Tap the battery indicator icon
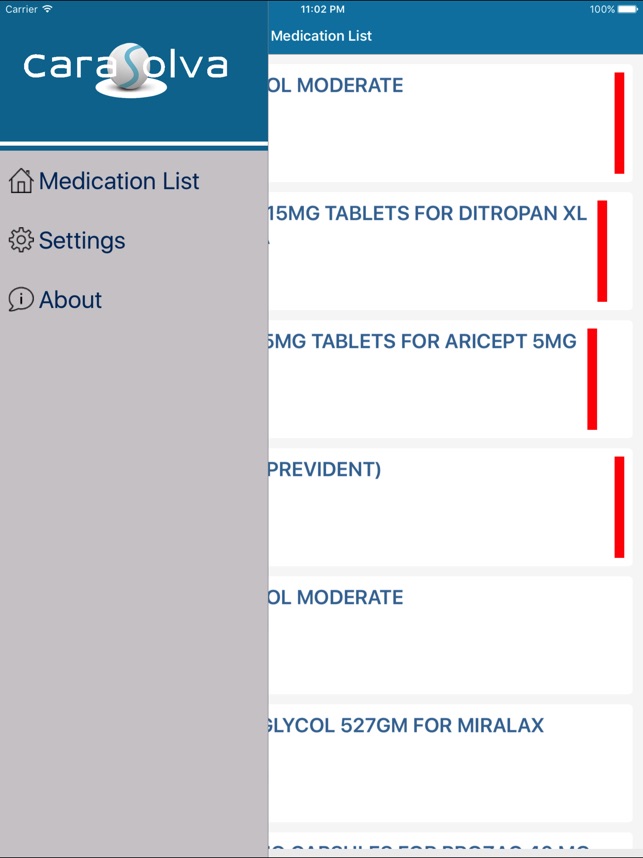Viewport: 643px width, 858px height. (628, 9)
